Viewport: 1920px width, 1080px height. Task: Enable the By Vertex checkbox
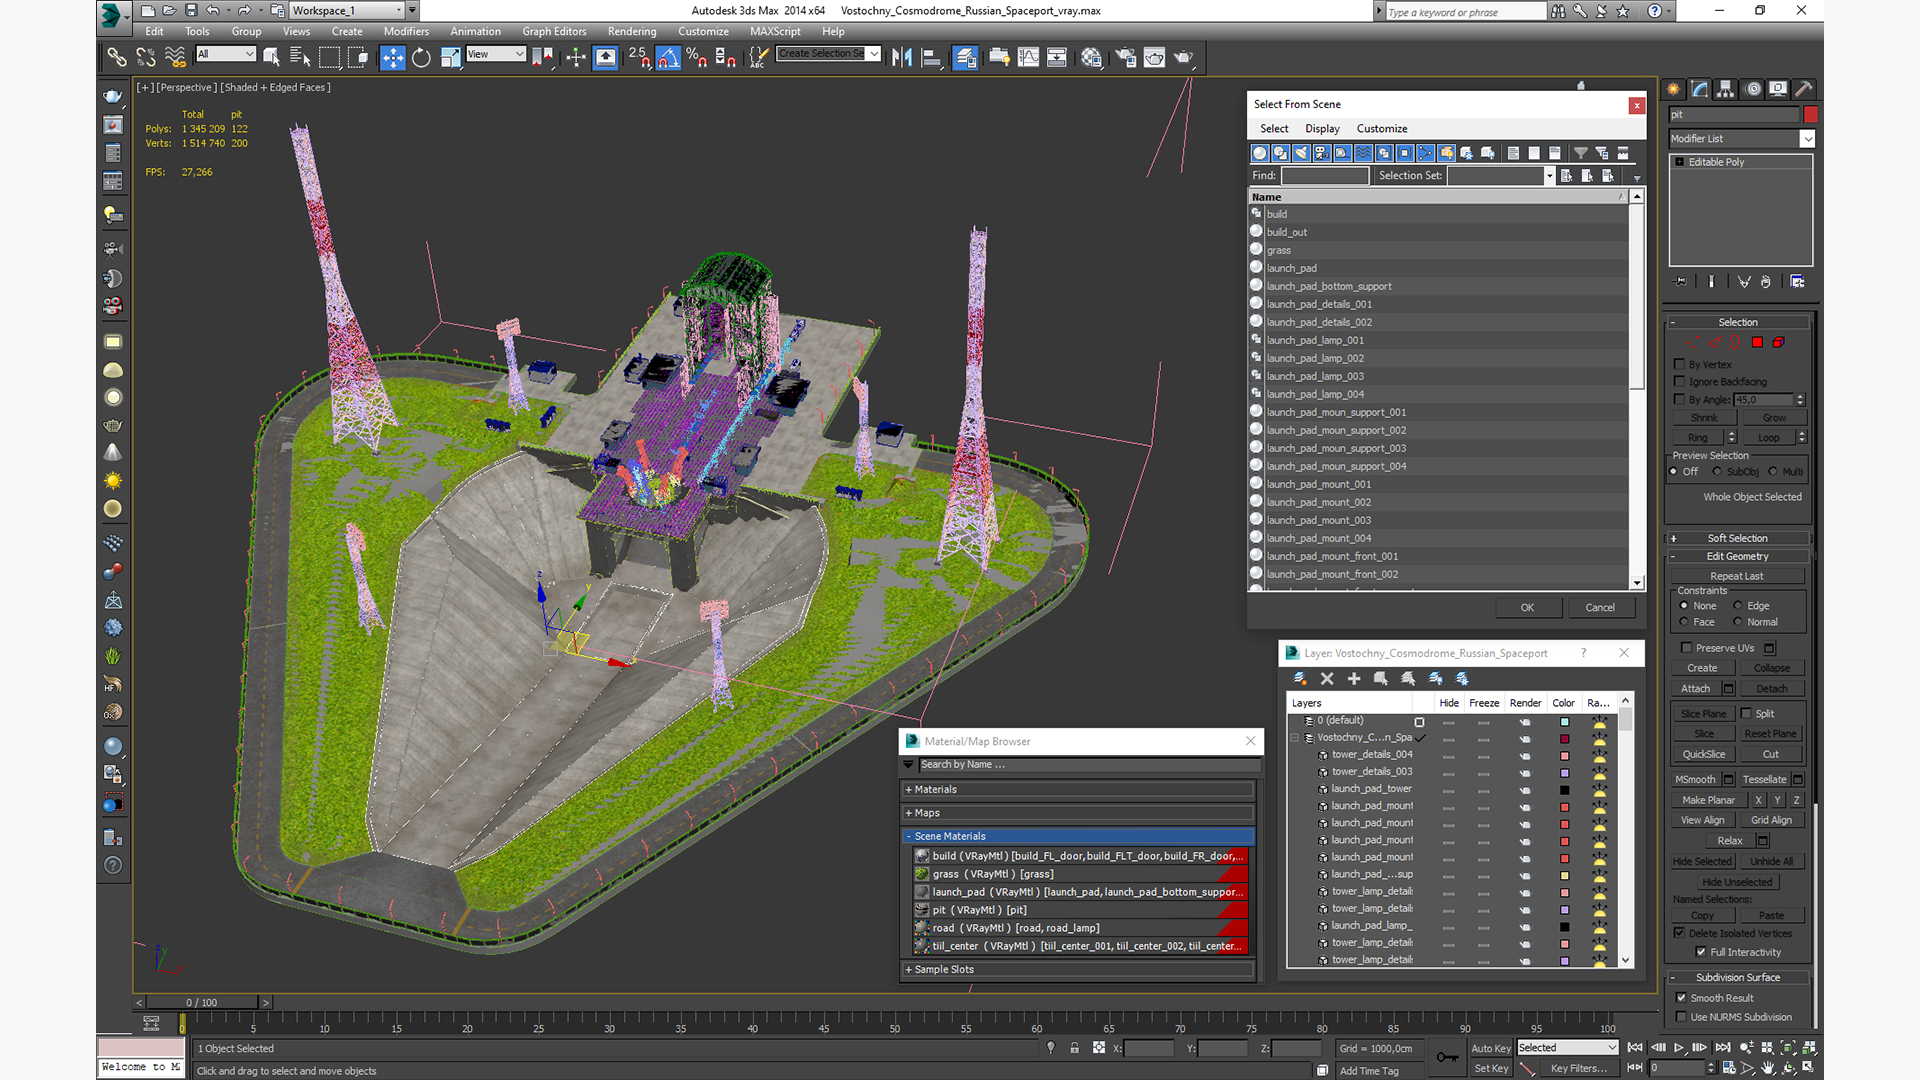tap(1680, 364)
